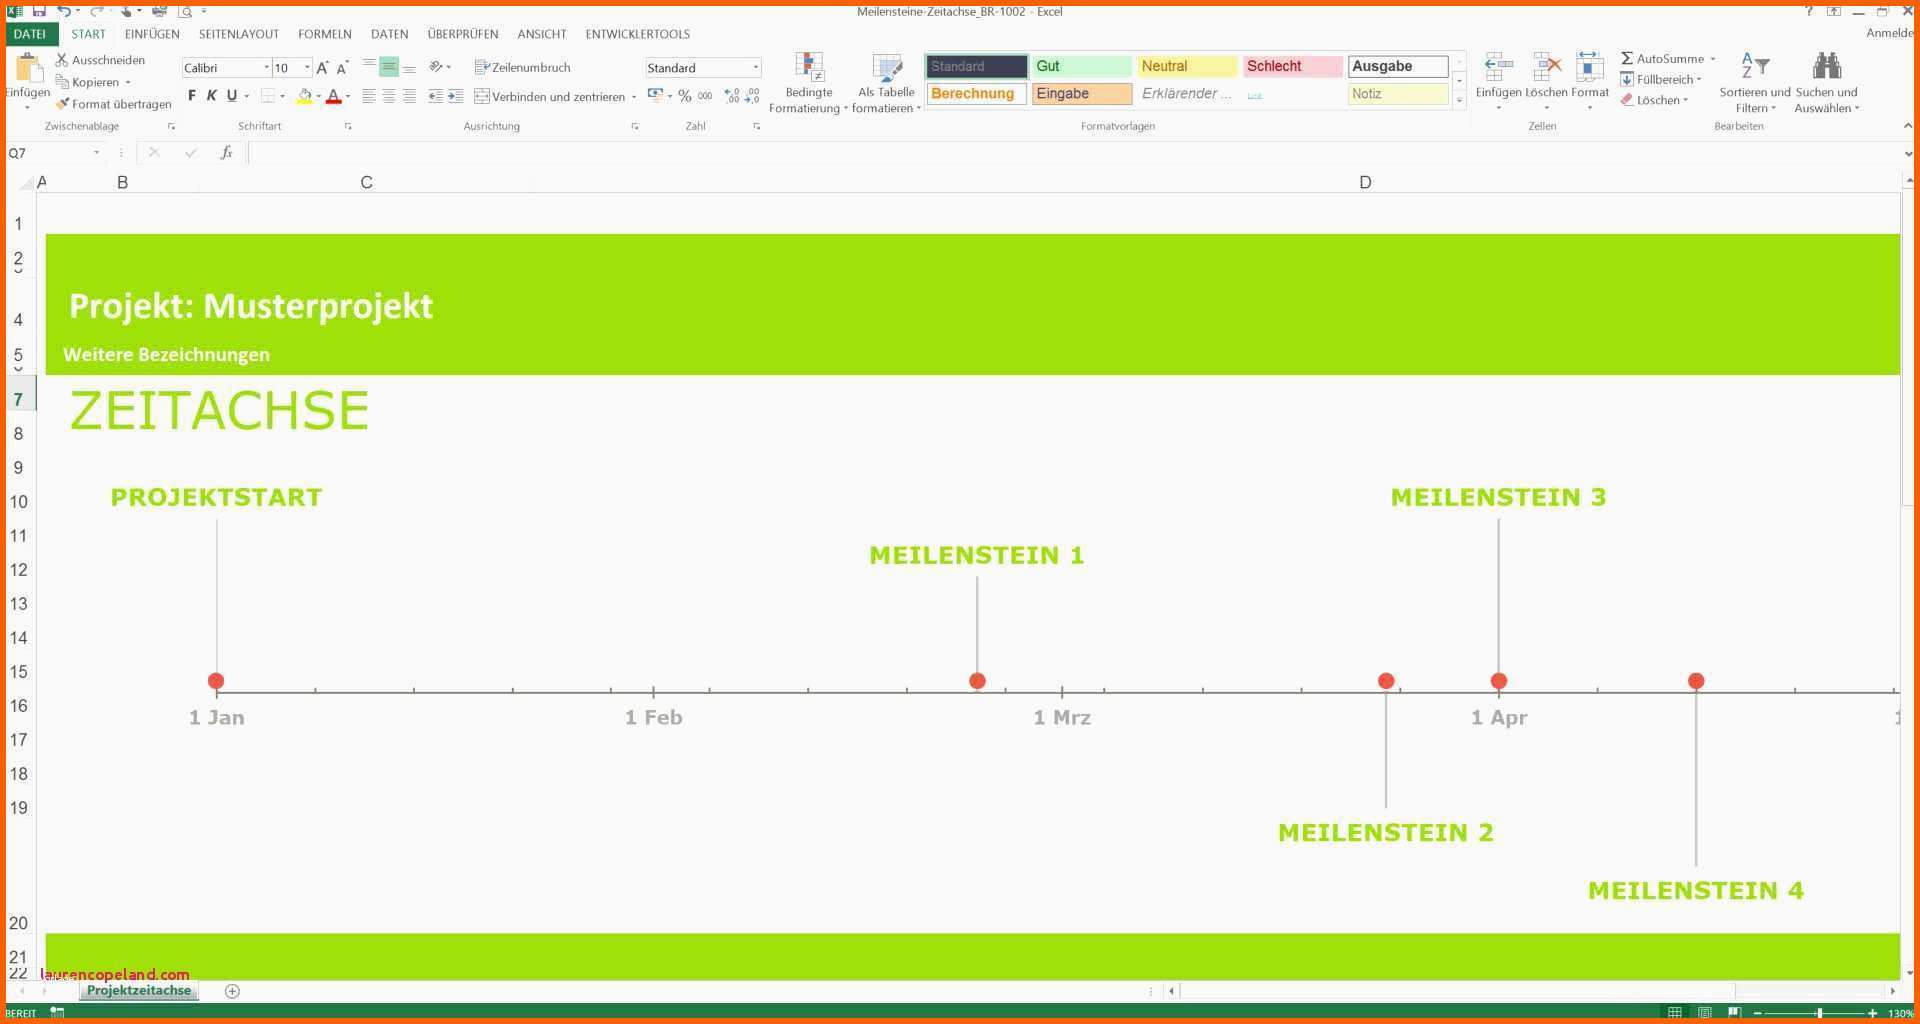Click Meilenstein 1 marker on timeline
Viewport: 1920px width, 1024px height.
[977, 681]
